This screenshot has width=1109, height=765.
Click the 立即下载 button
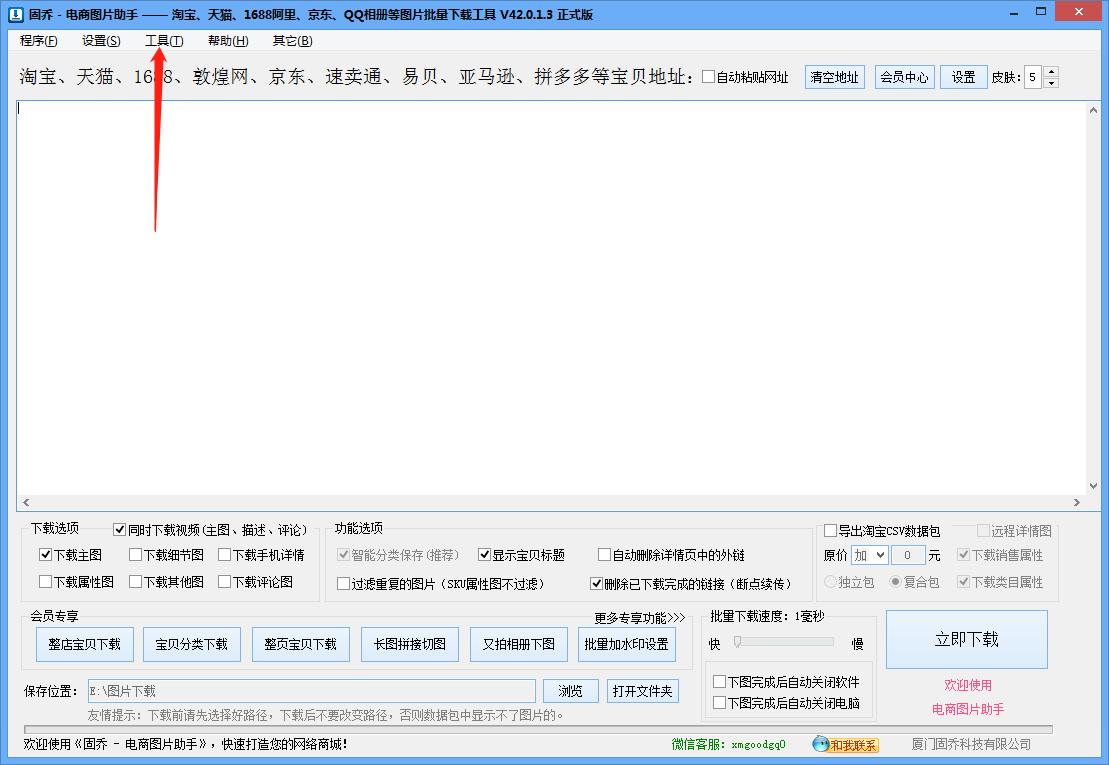click(965, 640)
